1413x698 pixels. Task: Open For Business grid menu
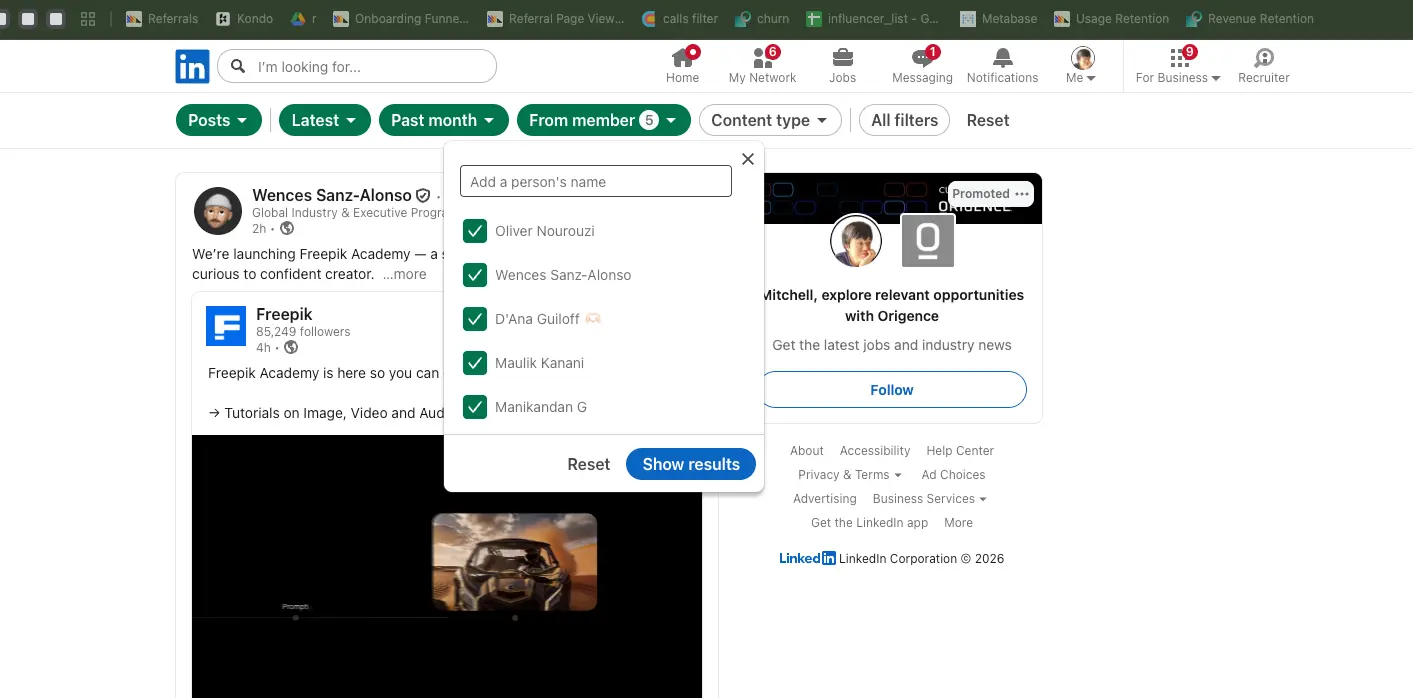click(1178, 66)
